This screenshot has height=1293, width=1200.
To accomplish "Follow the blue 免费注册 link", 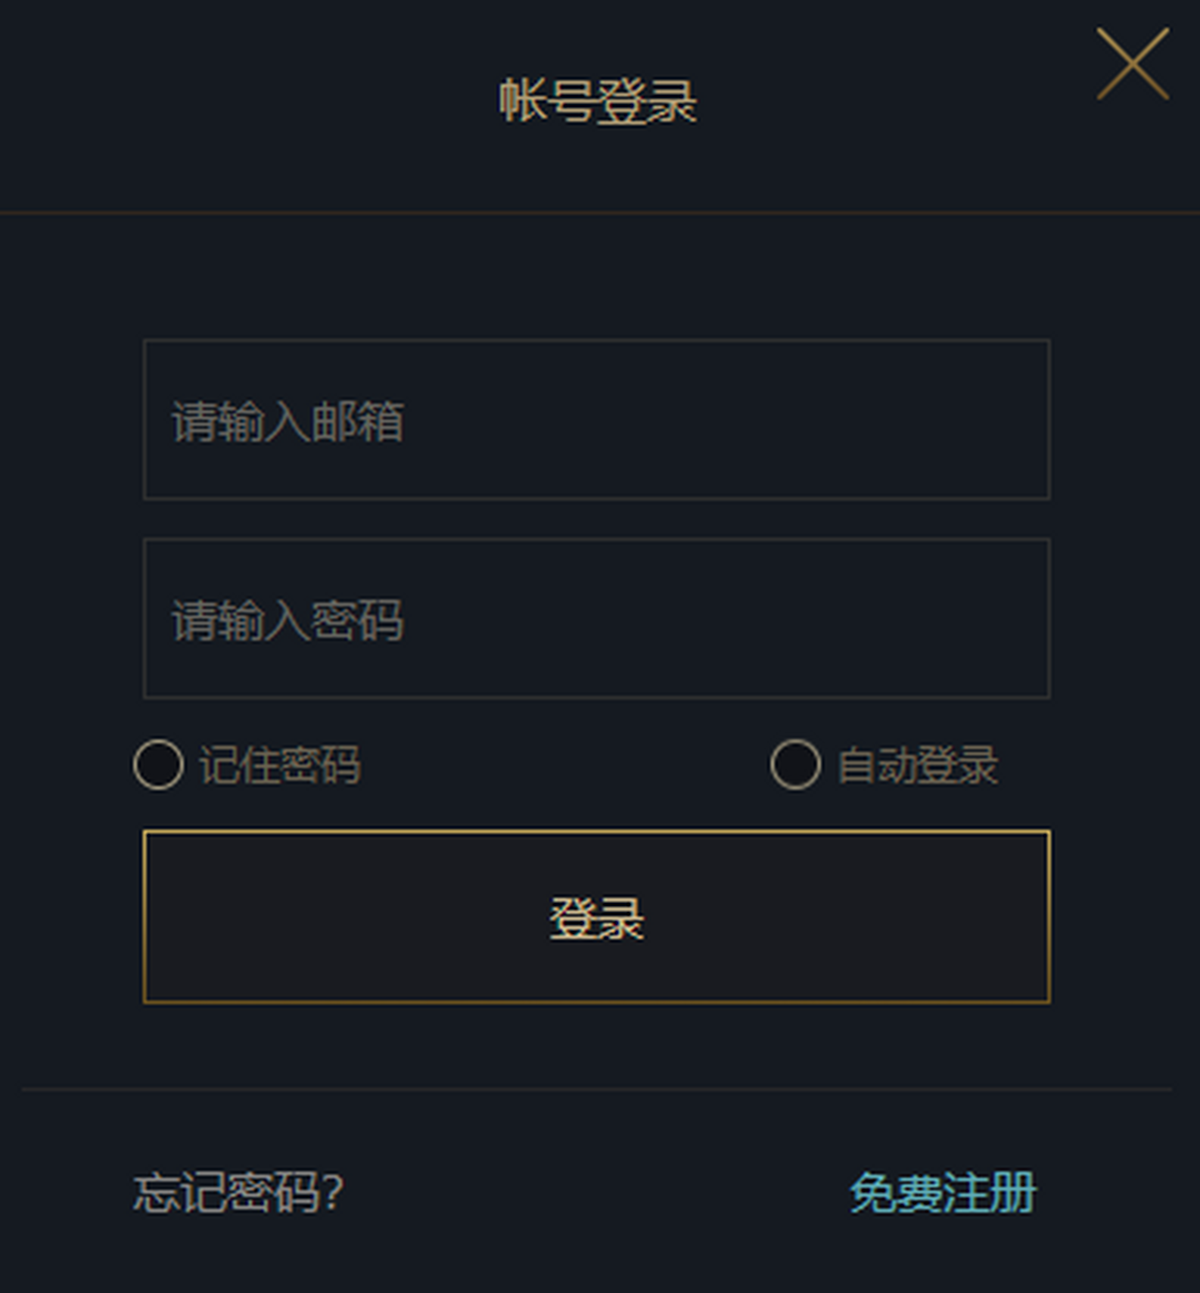I will pyautogui.click(x=942, y=1192).
